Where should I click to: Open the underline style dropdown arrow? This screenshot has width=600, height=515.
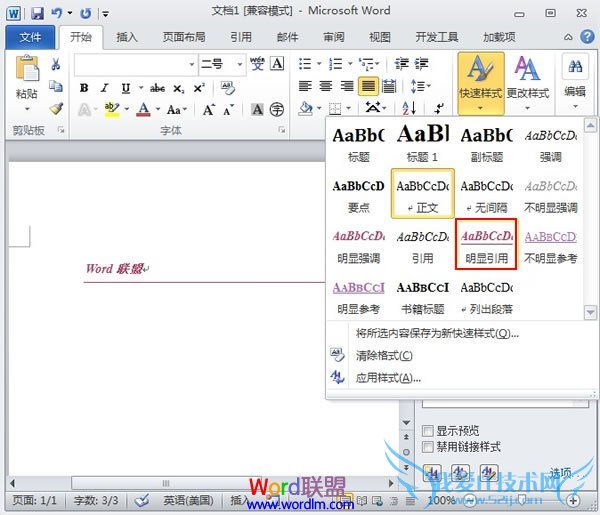click(x=140, y=88)
